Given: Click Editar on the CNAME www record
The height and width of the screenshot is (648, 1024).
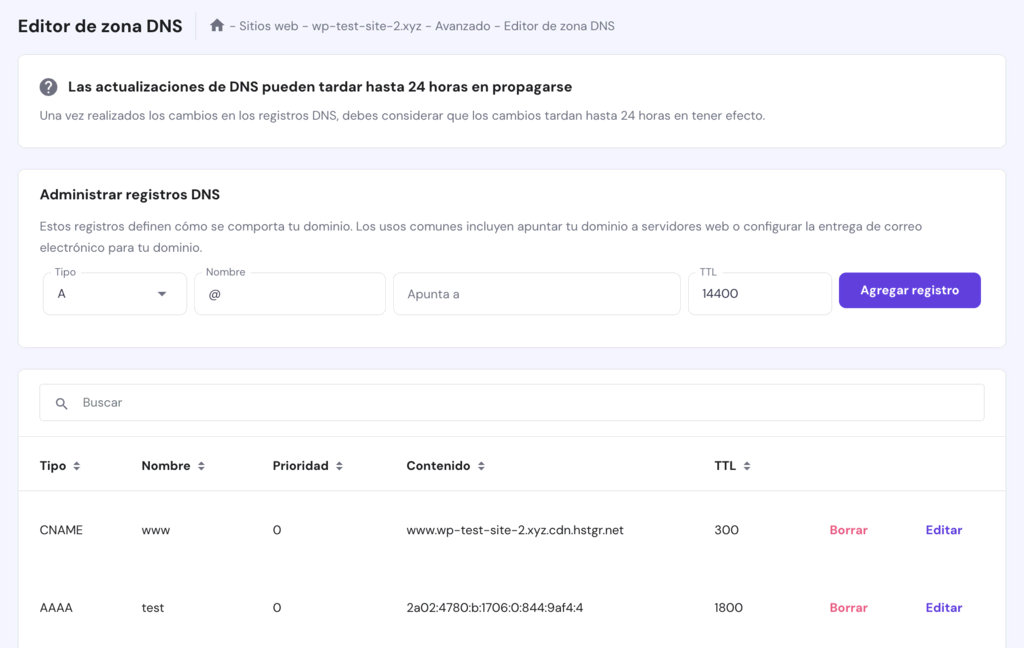Looking at the screenshot, I should click(x=943, y=530).
